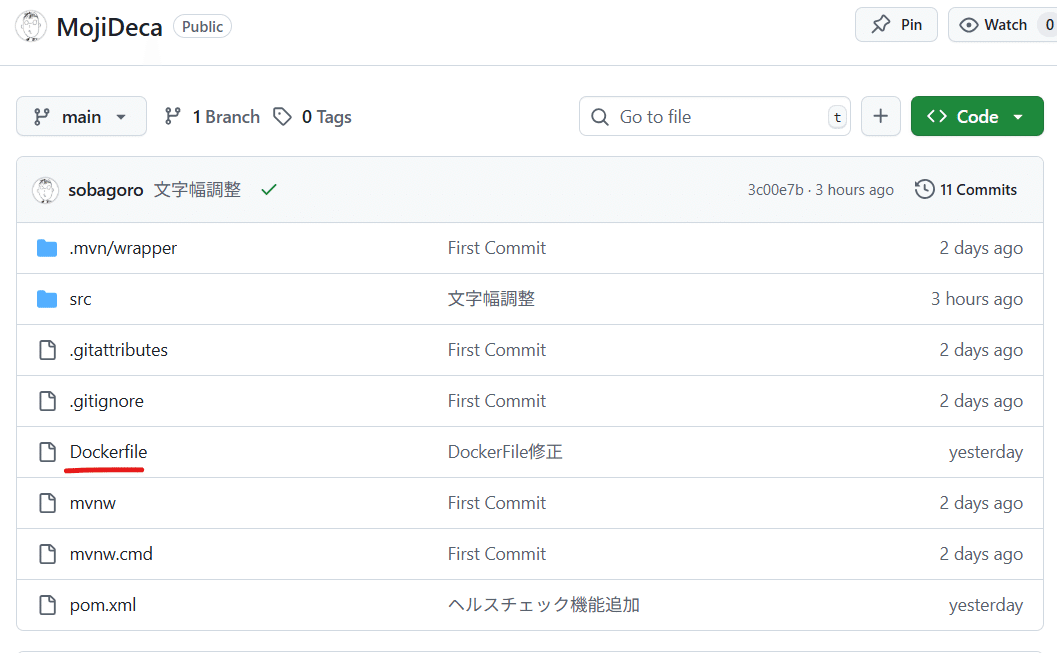View the 1 Branch link
The width and height of the screenshot is (1057, 653).
click(x=212, y=117)
